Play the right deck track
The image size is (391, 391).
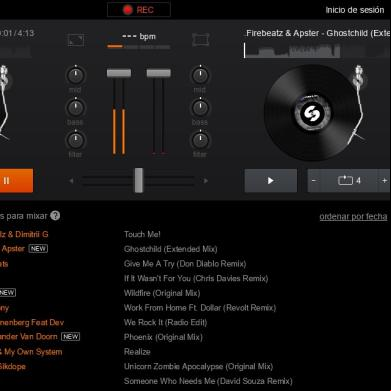[271, 180]
